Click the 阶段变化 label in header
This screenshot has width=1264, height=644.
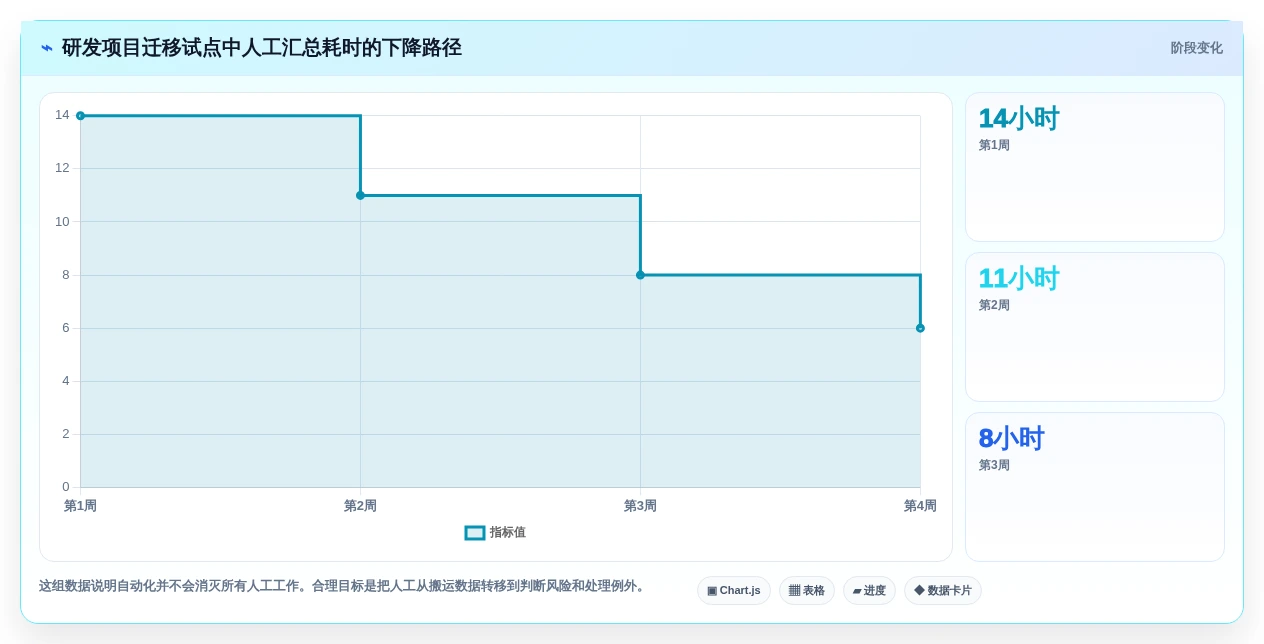point(1196,48)
